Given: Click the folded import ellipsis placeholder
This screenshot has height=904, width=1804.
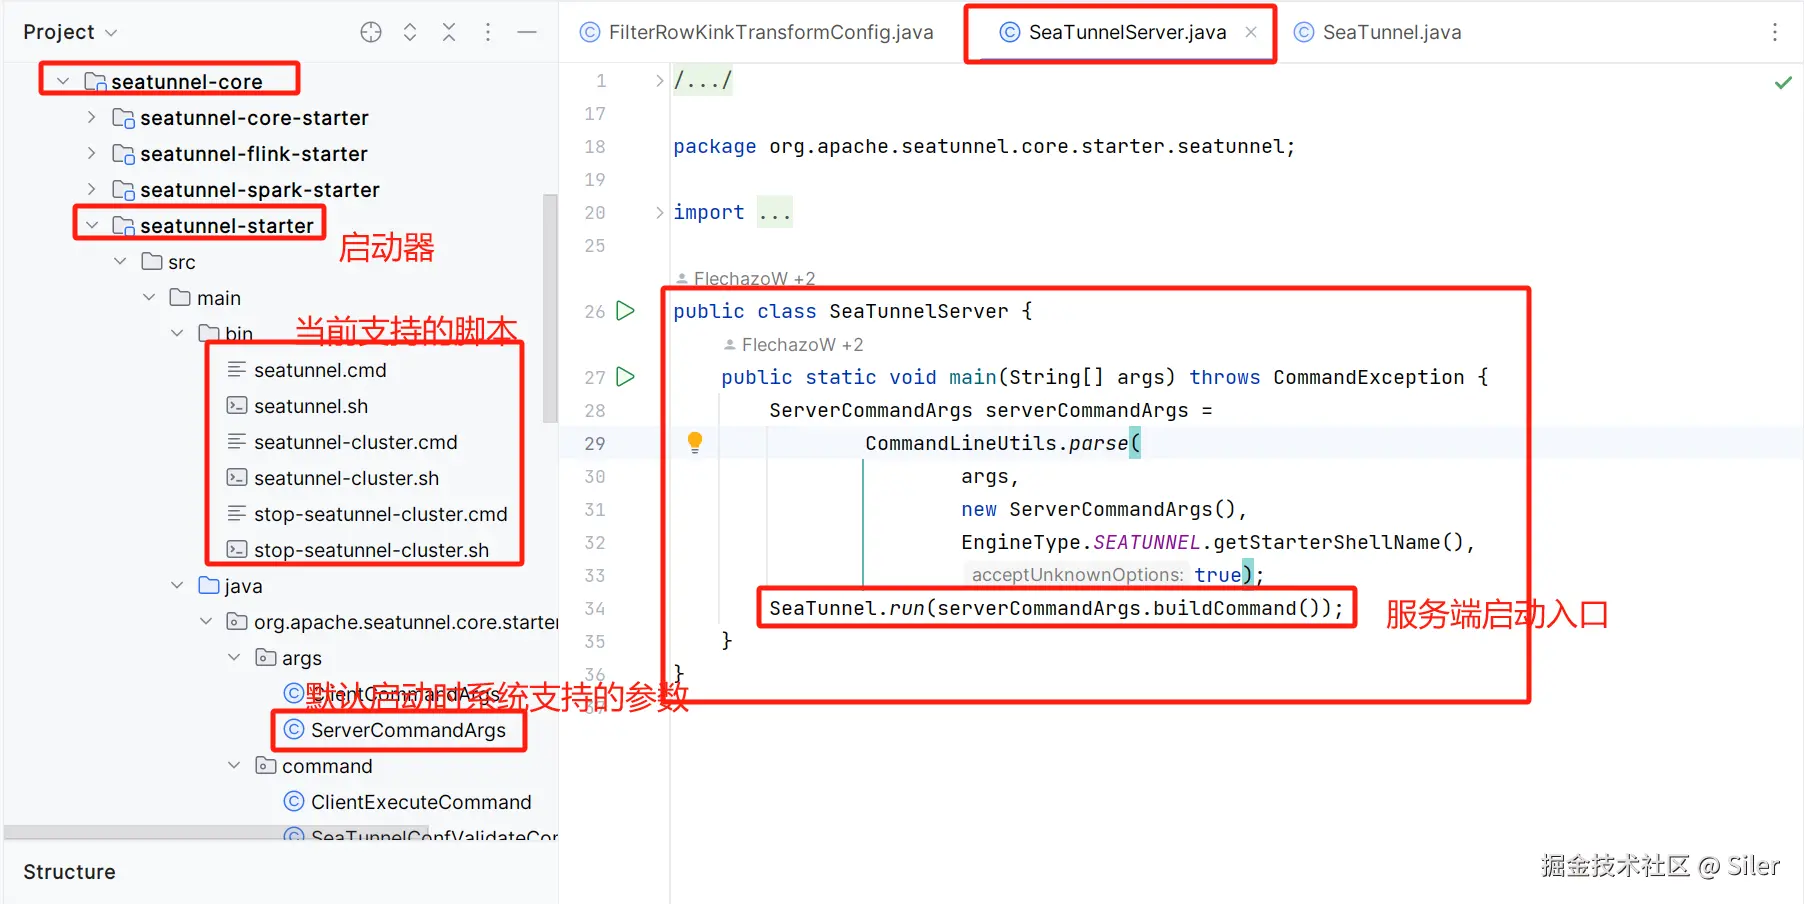Looking at the screenshot, I should (775, 212).
